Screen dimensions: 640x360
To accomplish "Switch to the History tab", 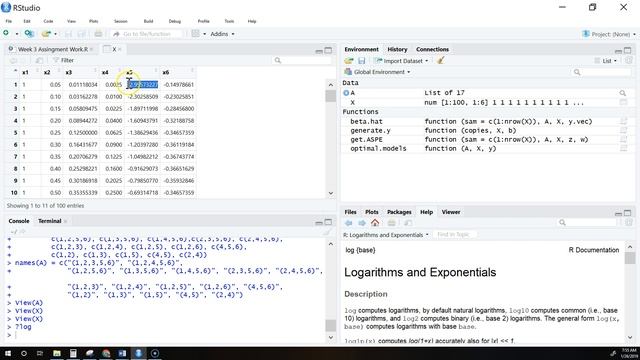I will click(x=397, y=49).
